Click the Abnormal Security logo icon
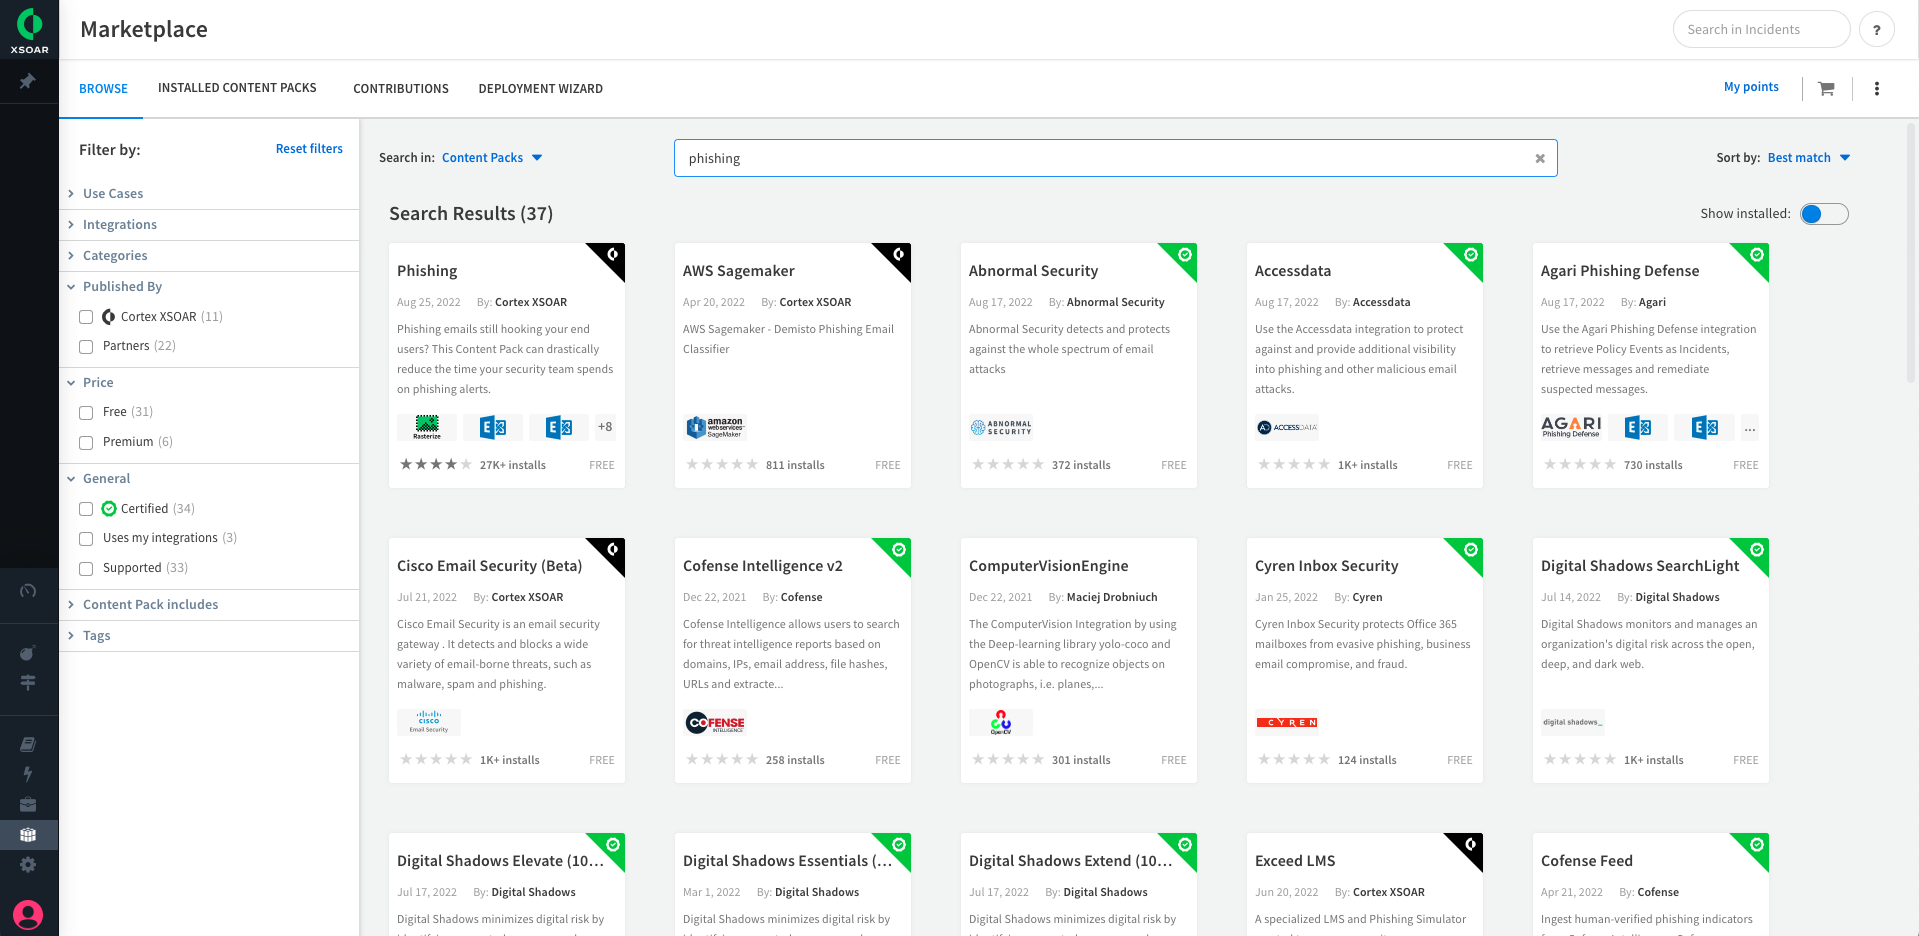Viewport: 1919px width, 936px height. 1001,427
